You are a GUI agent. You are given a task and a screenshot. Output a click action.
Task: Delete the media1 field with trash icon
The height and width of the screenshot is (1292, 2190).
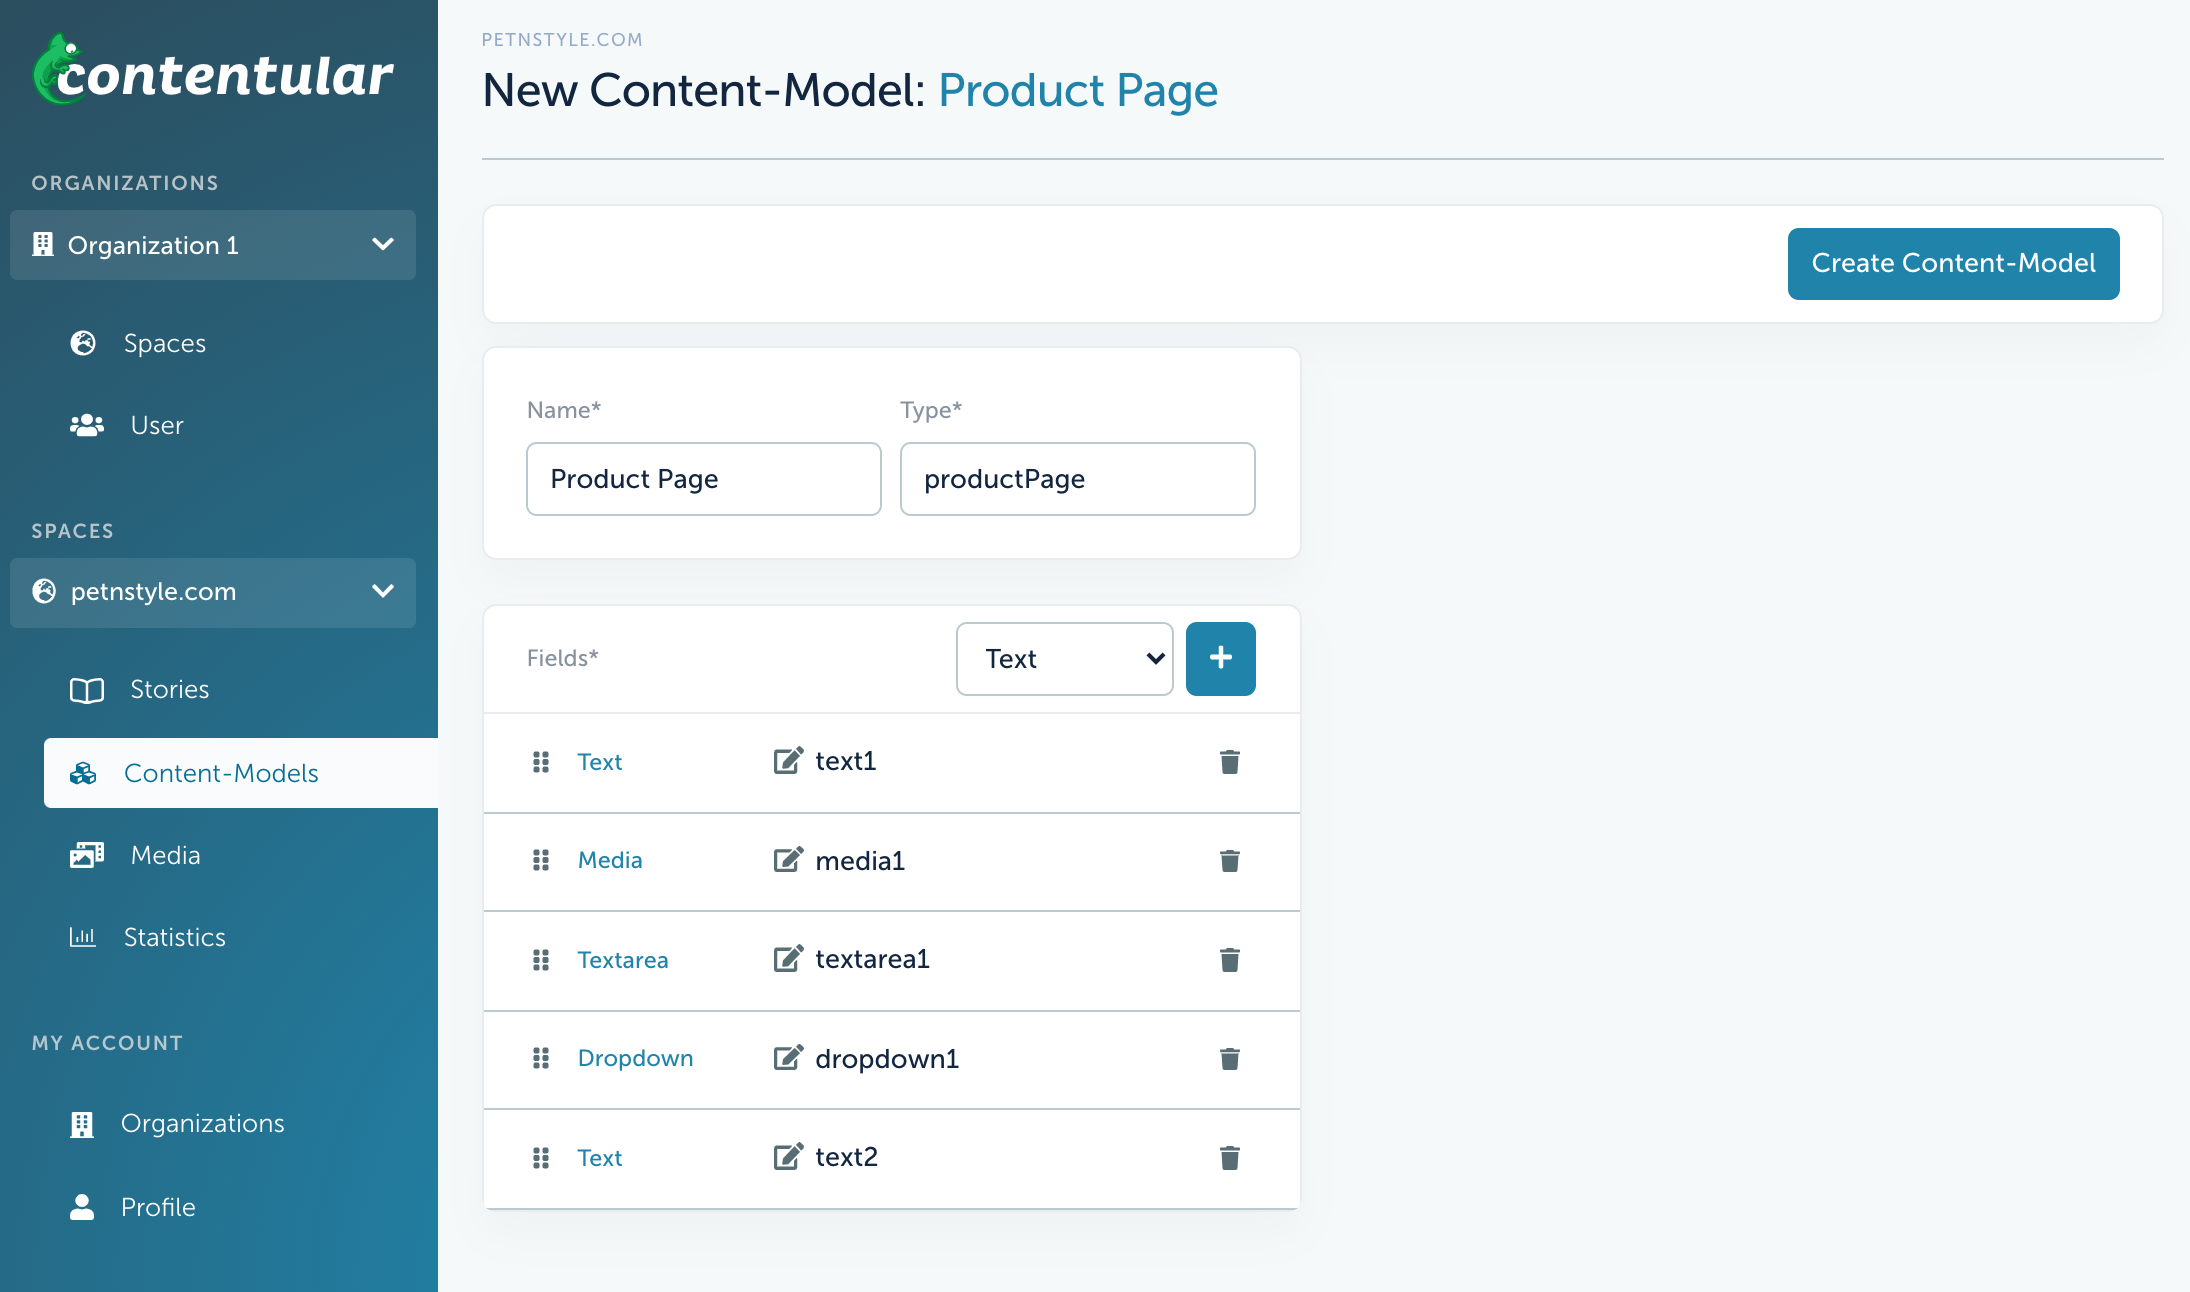[1230, 861]
